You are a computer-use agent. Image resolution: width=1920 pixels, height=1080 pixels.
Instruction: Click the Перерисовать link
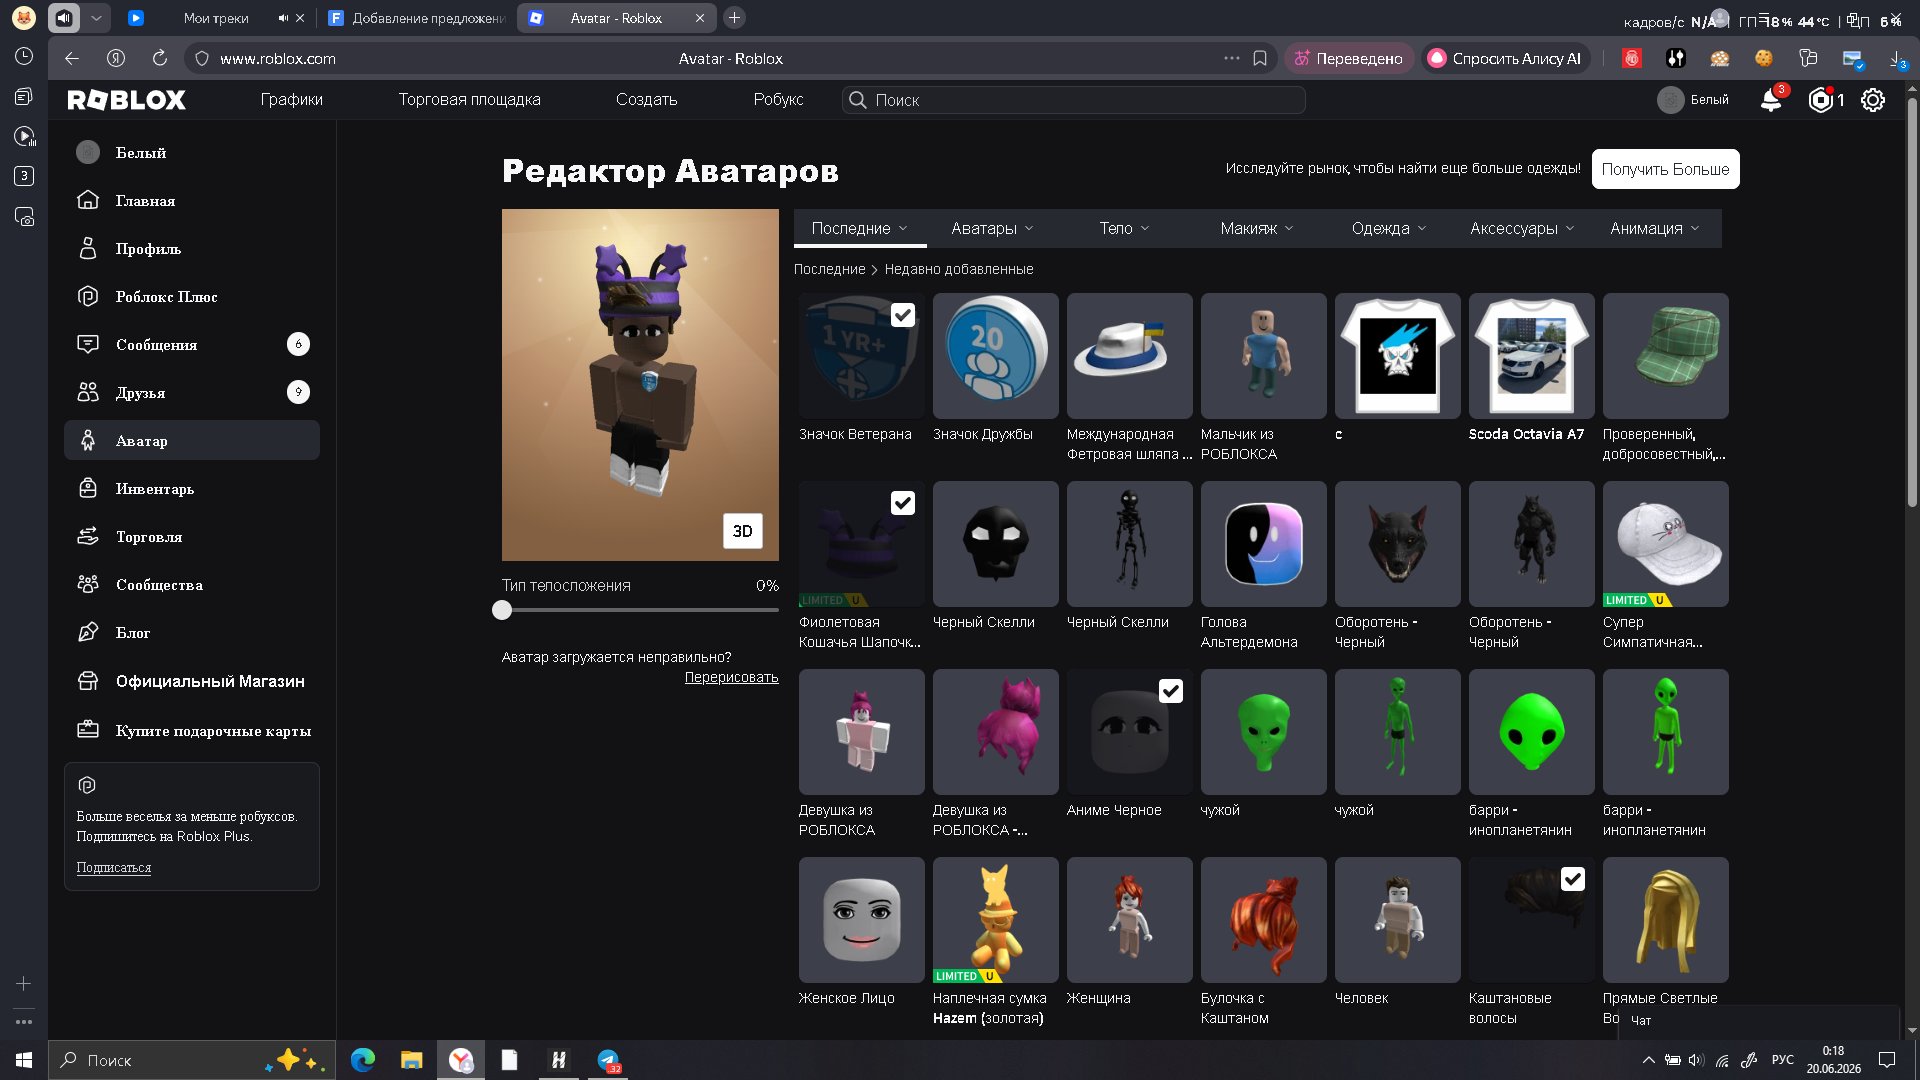pyautogui.click(x=731, y=678)
